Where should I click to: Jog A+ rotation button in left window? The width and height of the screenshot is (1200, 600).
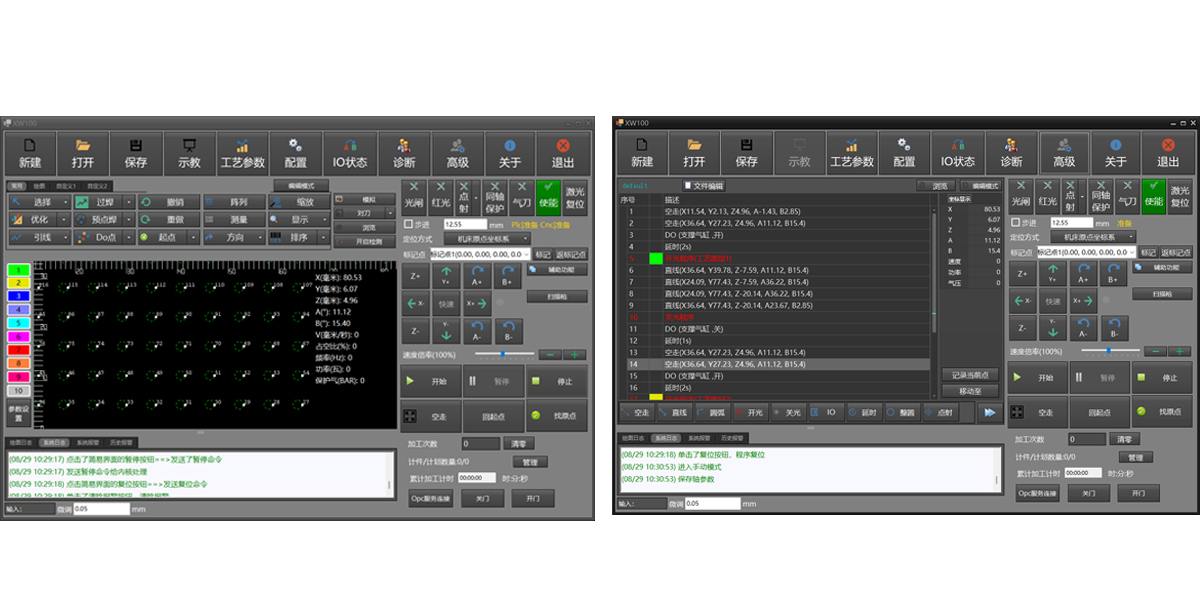pyautogui.click(x=477, y=275)
